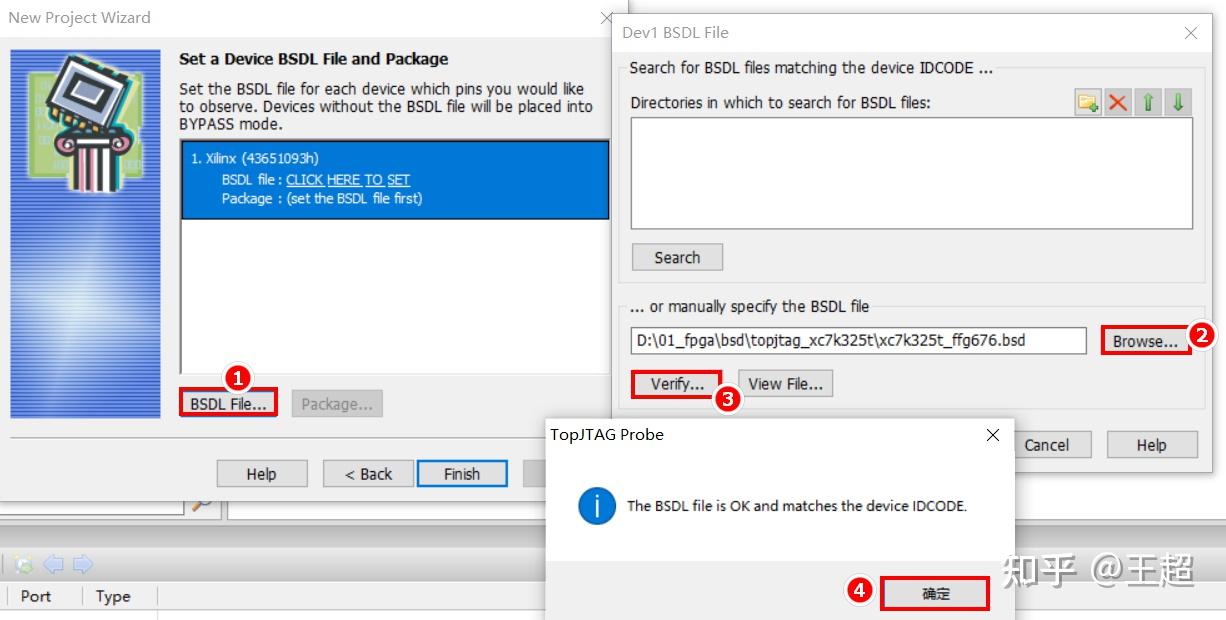The width and height of the screenshot is (1226, 620).
Task: Click the Search button for BSDL directories
Action: pos(677,258)
